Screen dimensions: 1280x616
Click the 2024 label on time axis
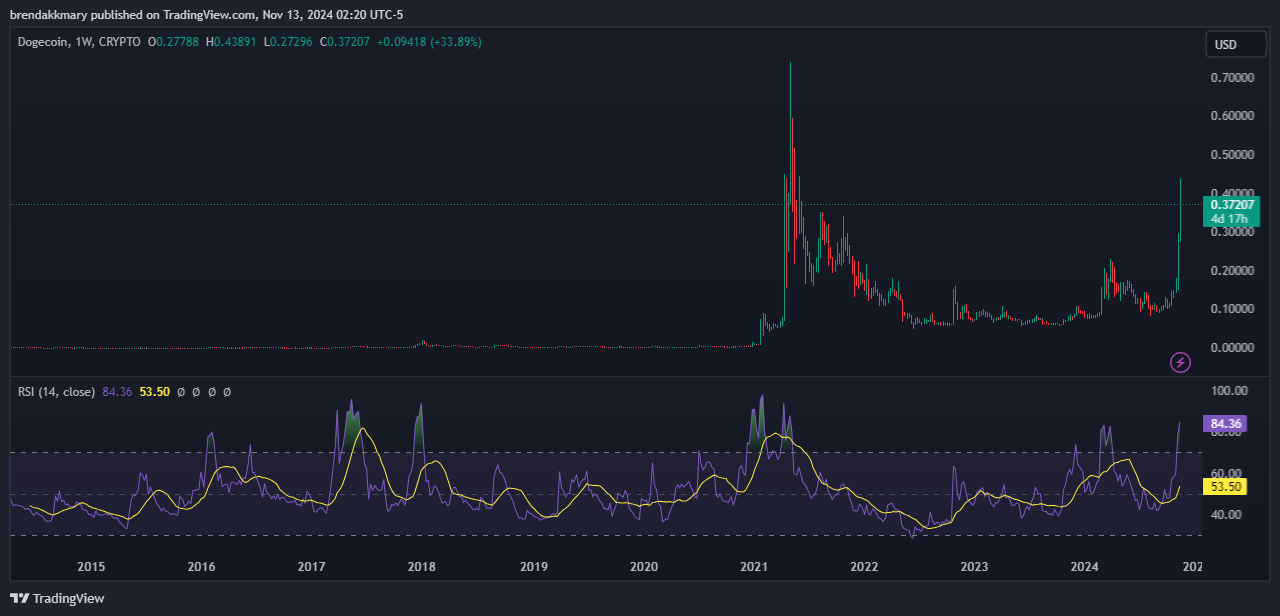[1084, 567]
